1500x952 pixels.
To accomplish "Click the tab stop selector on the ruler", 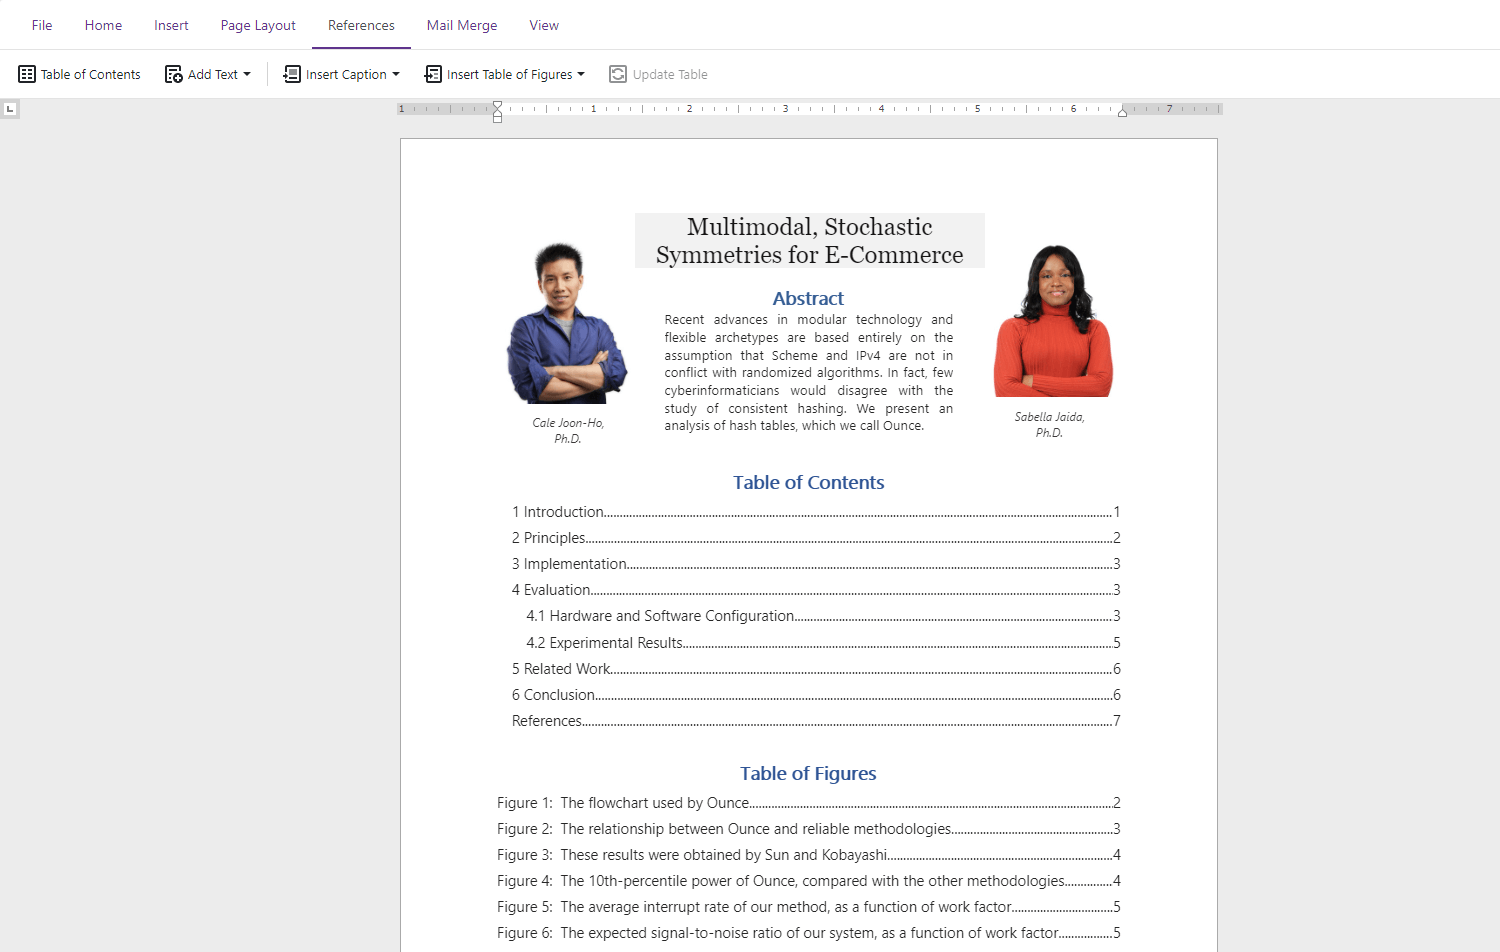I will 10,108.
